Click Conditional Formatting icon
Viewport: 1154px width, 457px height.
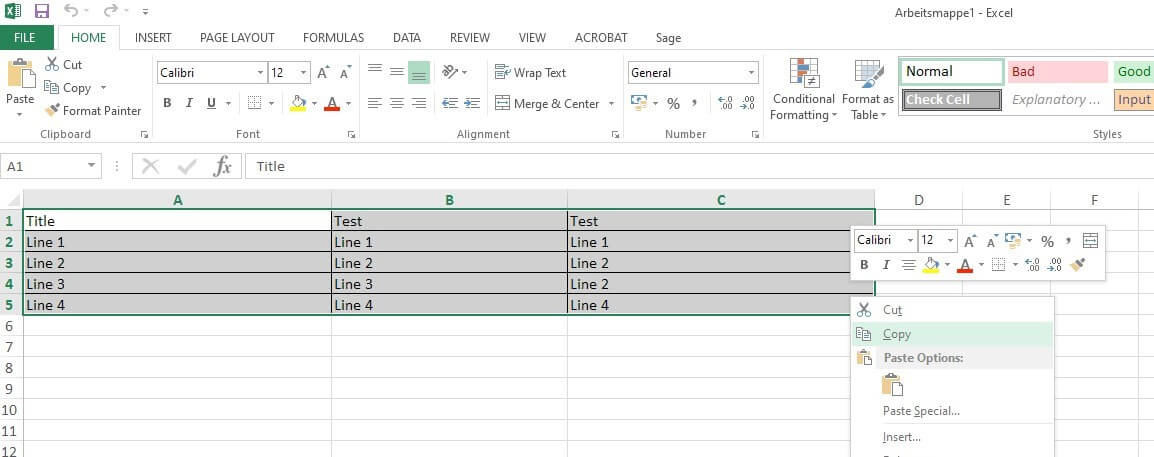803,73
